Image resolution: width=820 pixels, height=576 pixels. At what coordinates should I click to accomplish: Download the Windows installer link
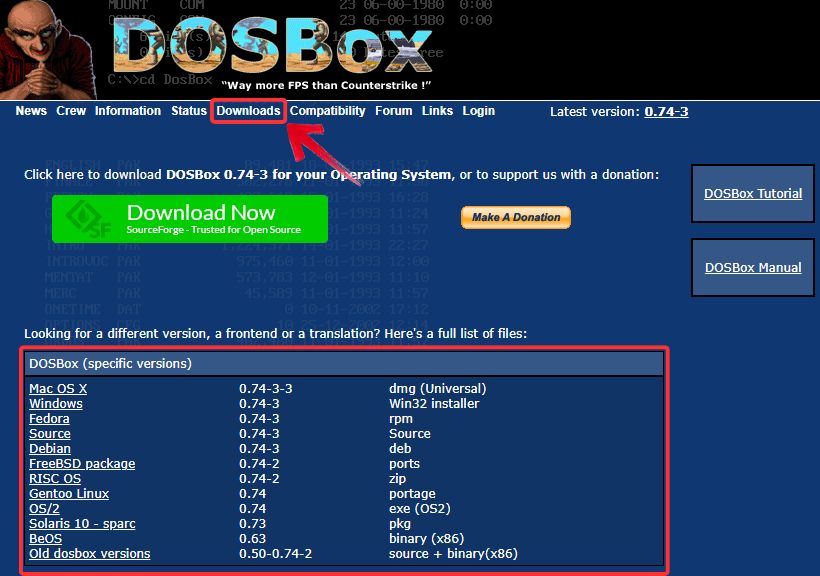[56, 404]
